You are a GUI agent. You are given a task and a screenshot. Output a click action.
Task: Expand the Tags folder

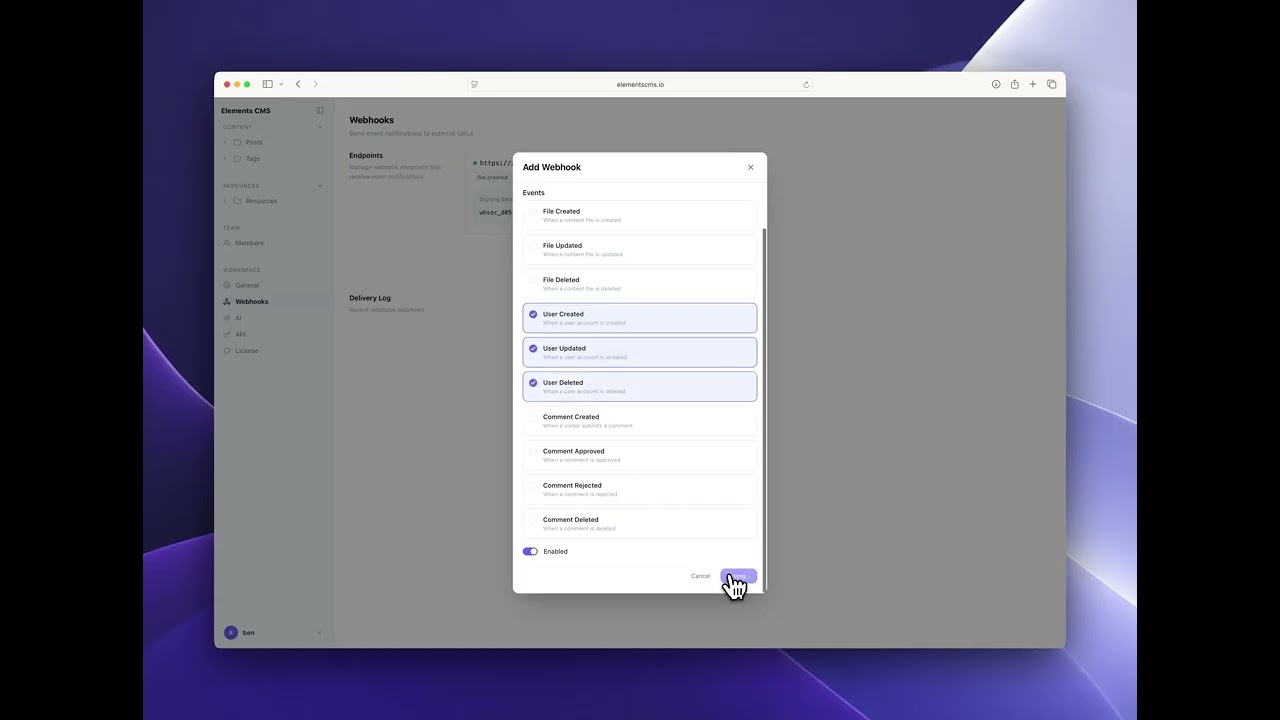pos(225,158)
